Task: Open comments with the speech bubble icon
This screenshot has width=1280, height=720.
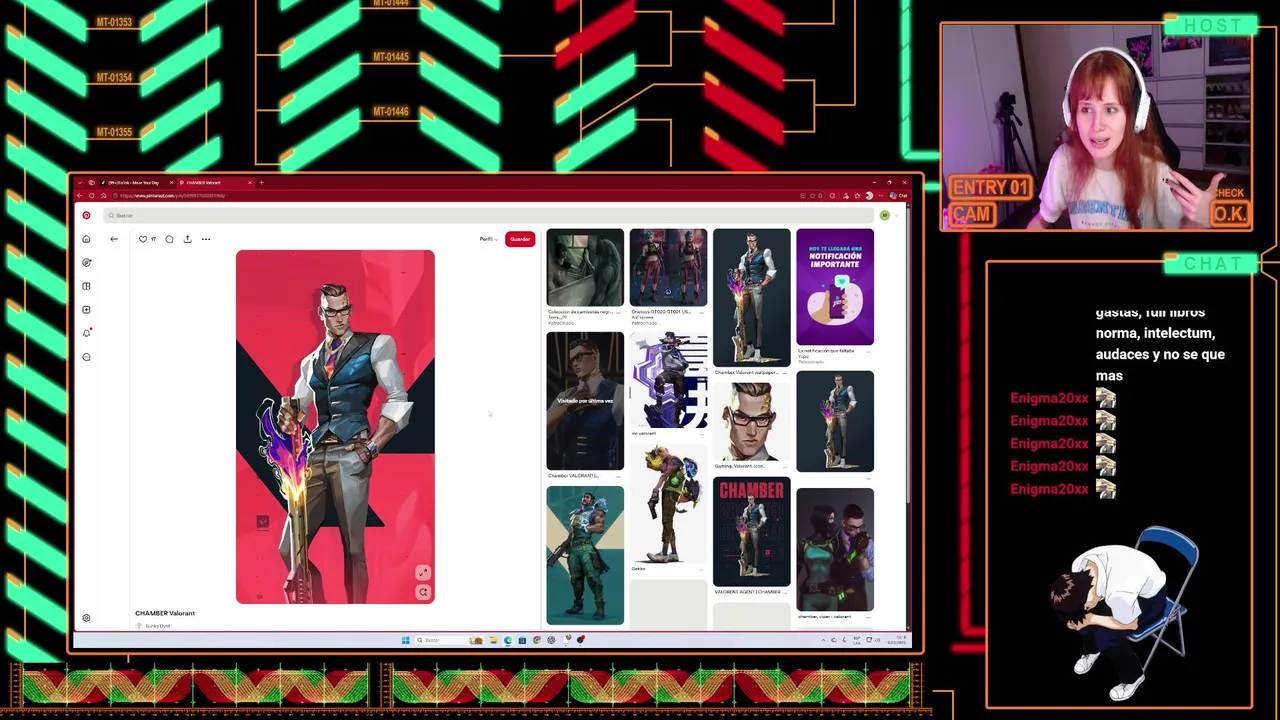Action: pos(169,239)
